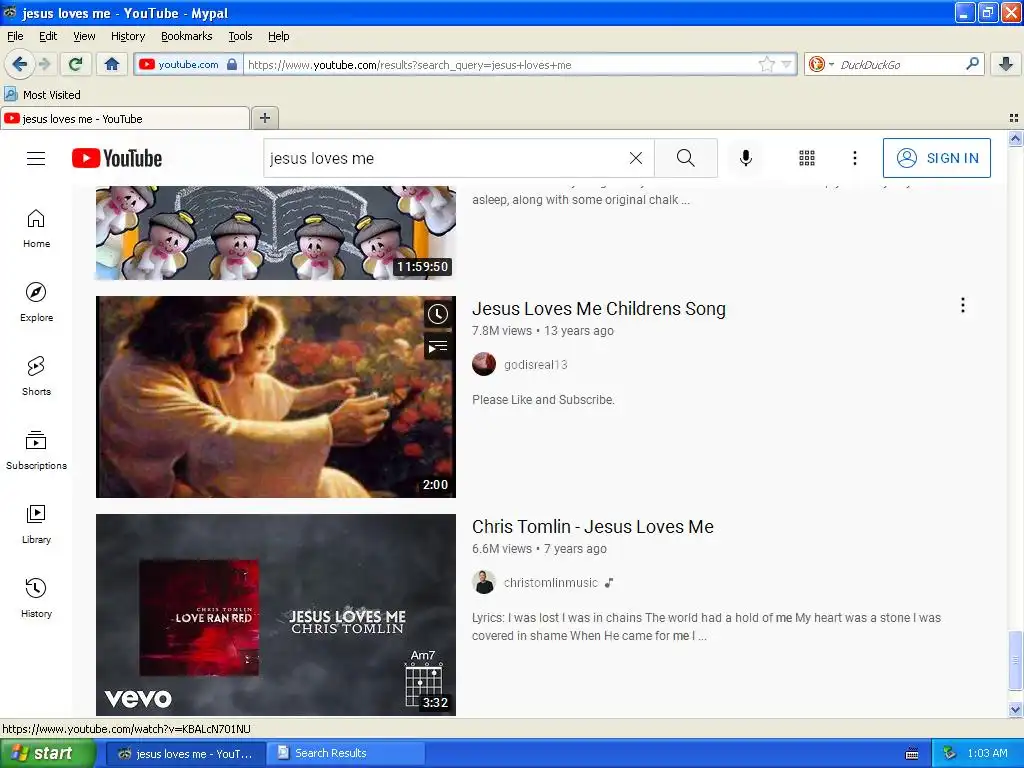
Task: Click the page scrollbar down arrow
Action: pyautogui.click(x=1015, y=709)
